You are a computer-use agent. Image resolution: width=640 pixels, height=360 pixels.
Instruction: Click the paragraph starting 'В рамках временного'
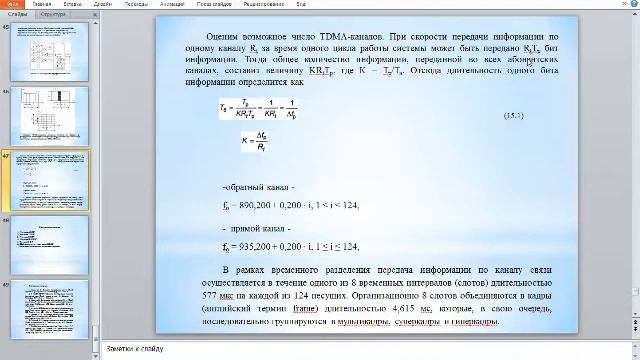(377, 296)
